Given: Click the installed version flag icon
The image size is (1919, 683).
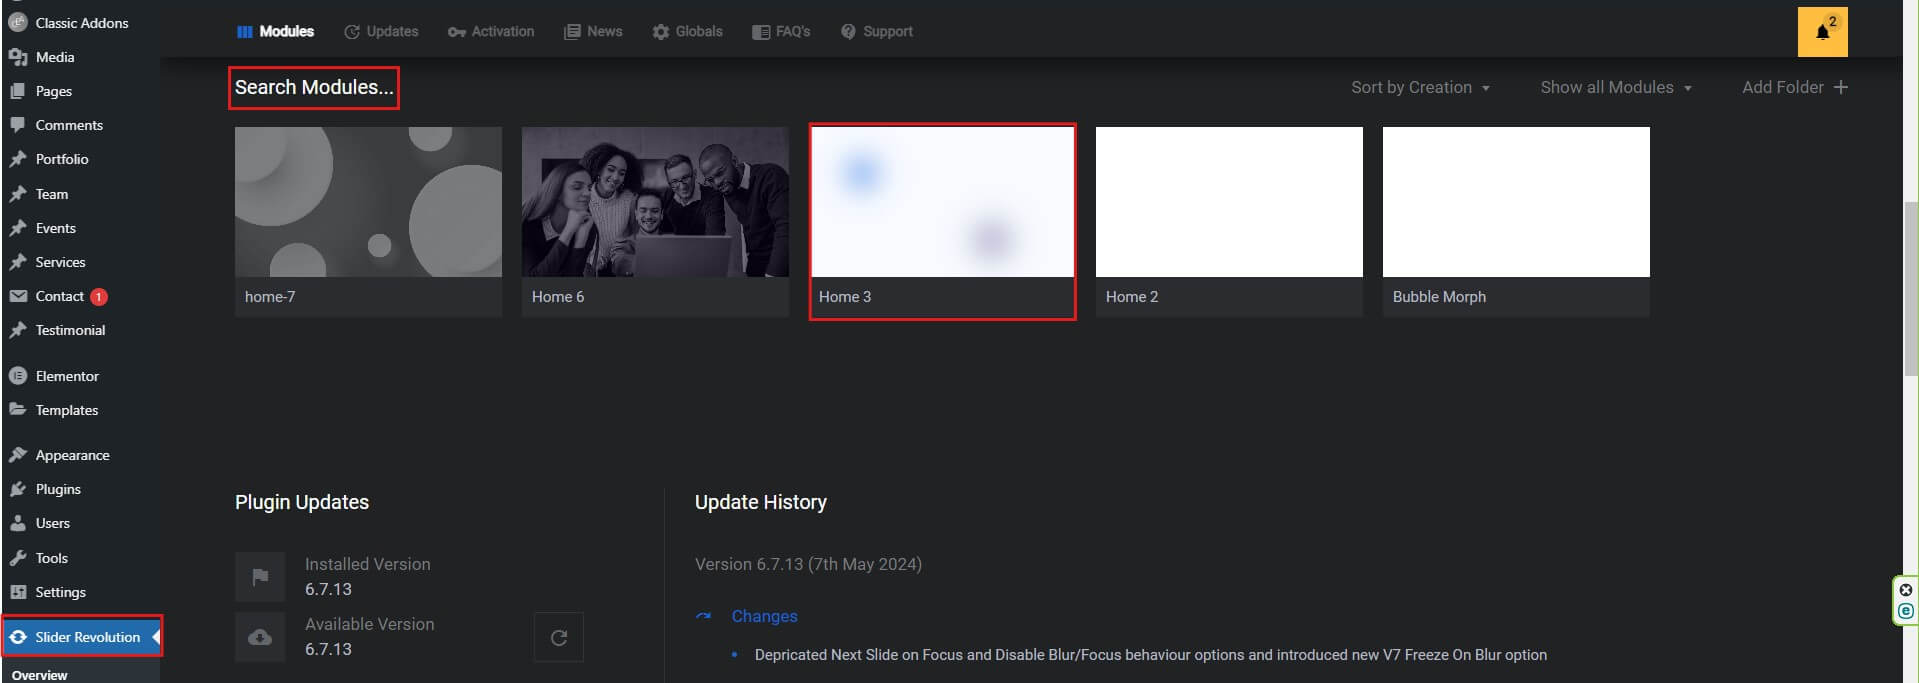Looking at the screenshot, I should point(260,577).
